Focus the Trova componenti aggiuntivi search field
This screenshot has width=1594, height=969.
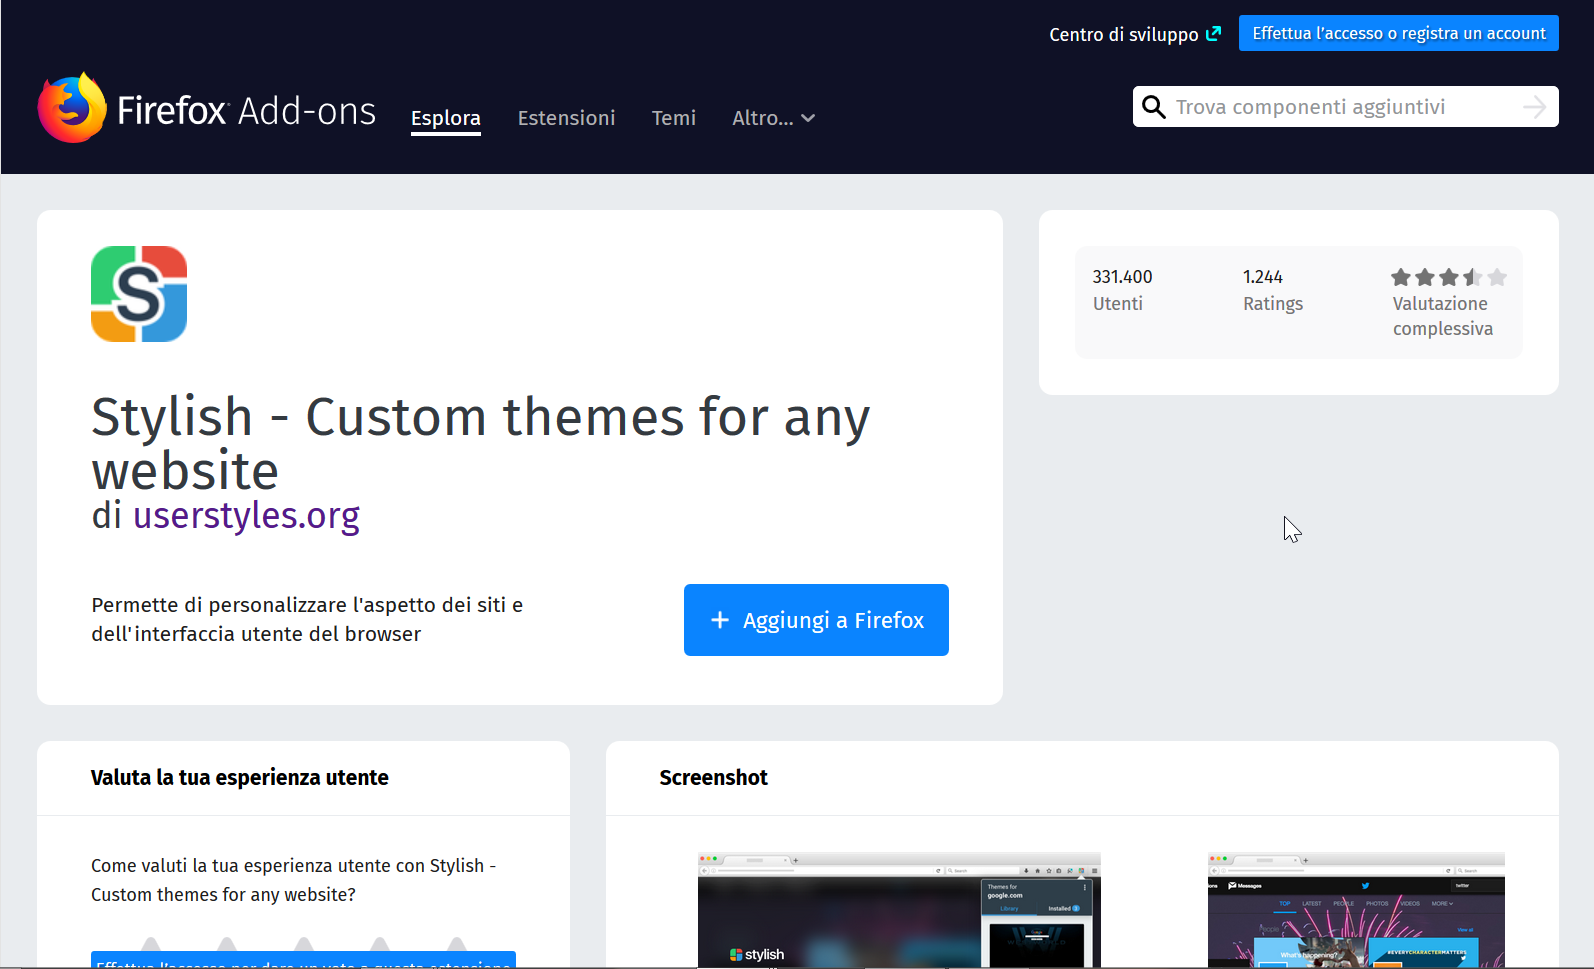click(1344, 107)
